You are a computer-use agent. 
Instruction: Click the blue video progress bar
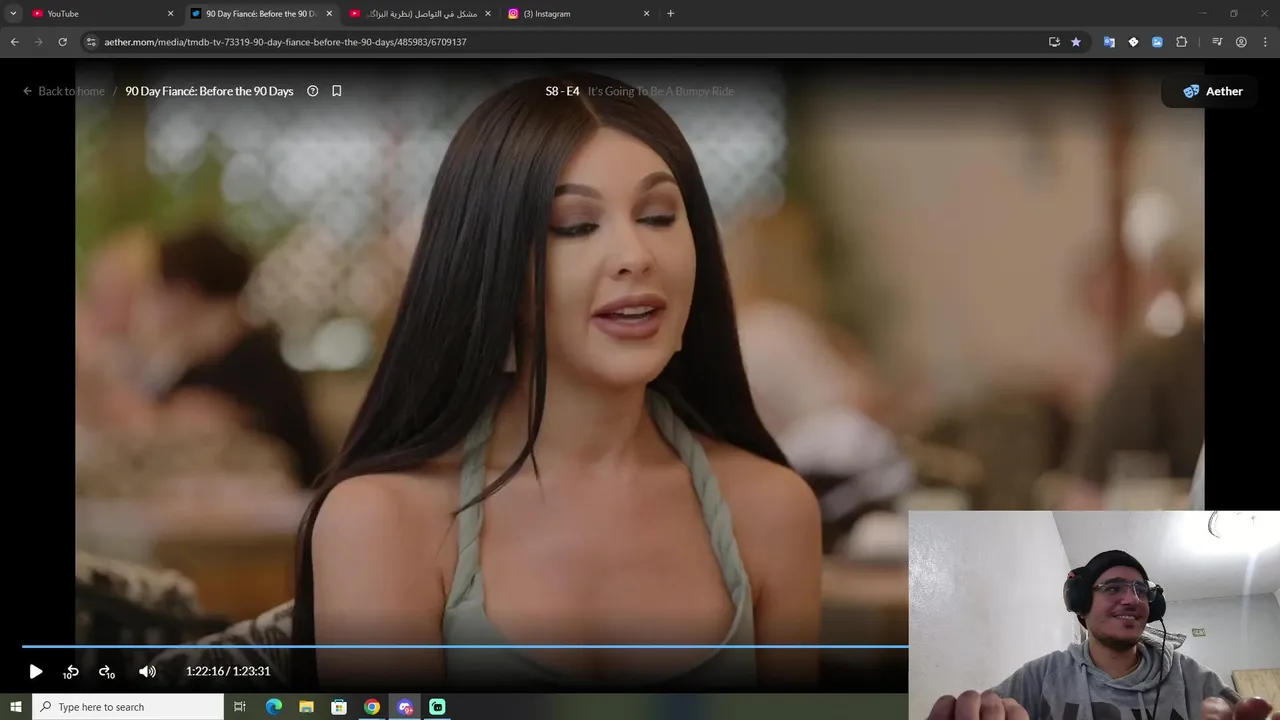(x=465, y=647)
